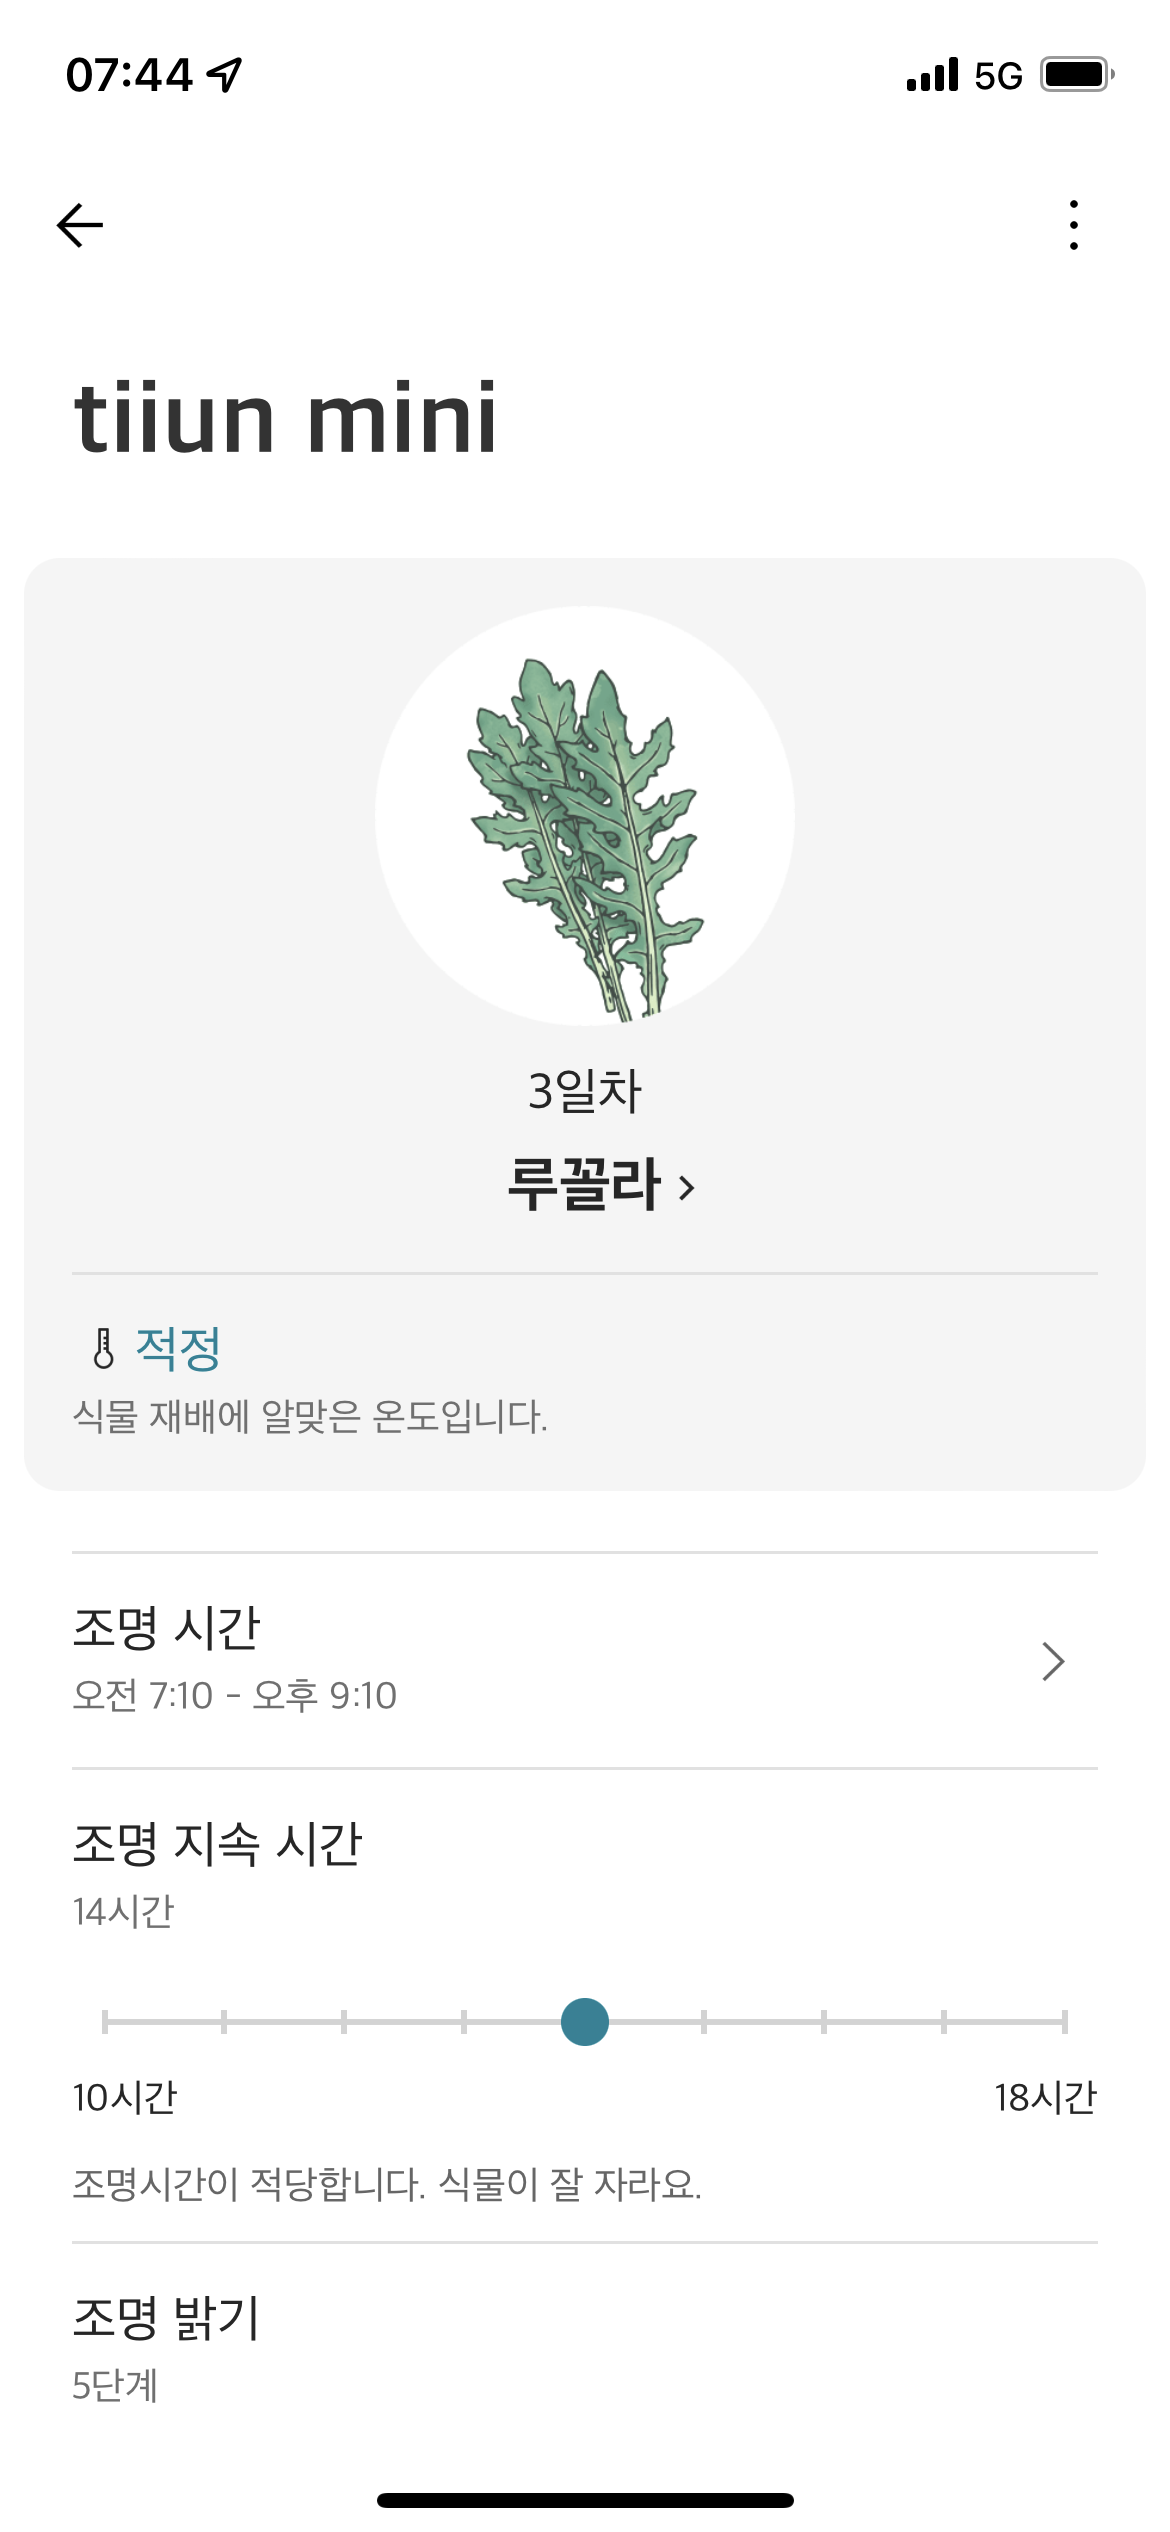
Task: Expand the chevron next to 루꼴라
Action: click(x=687, y=1188)
